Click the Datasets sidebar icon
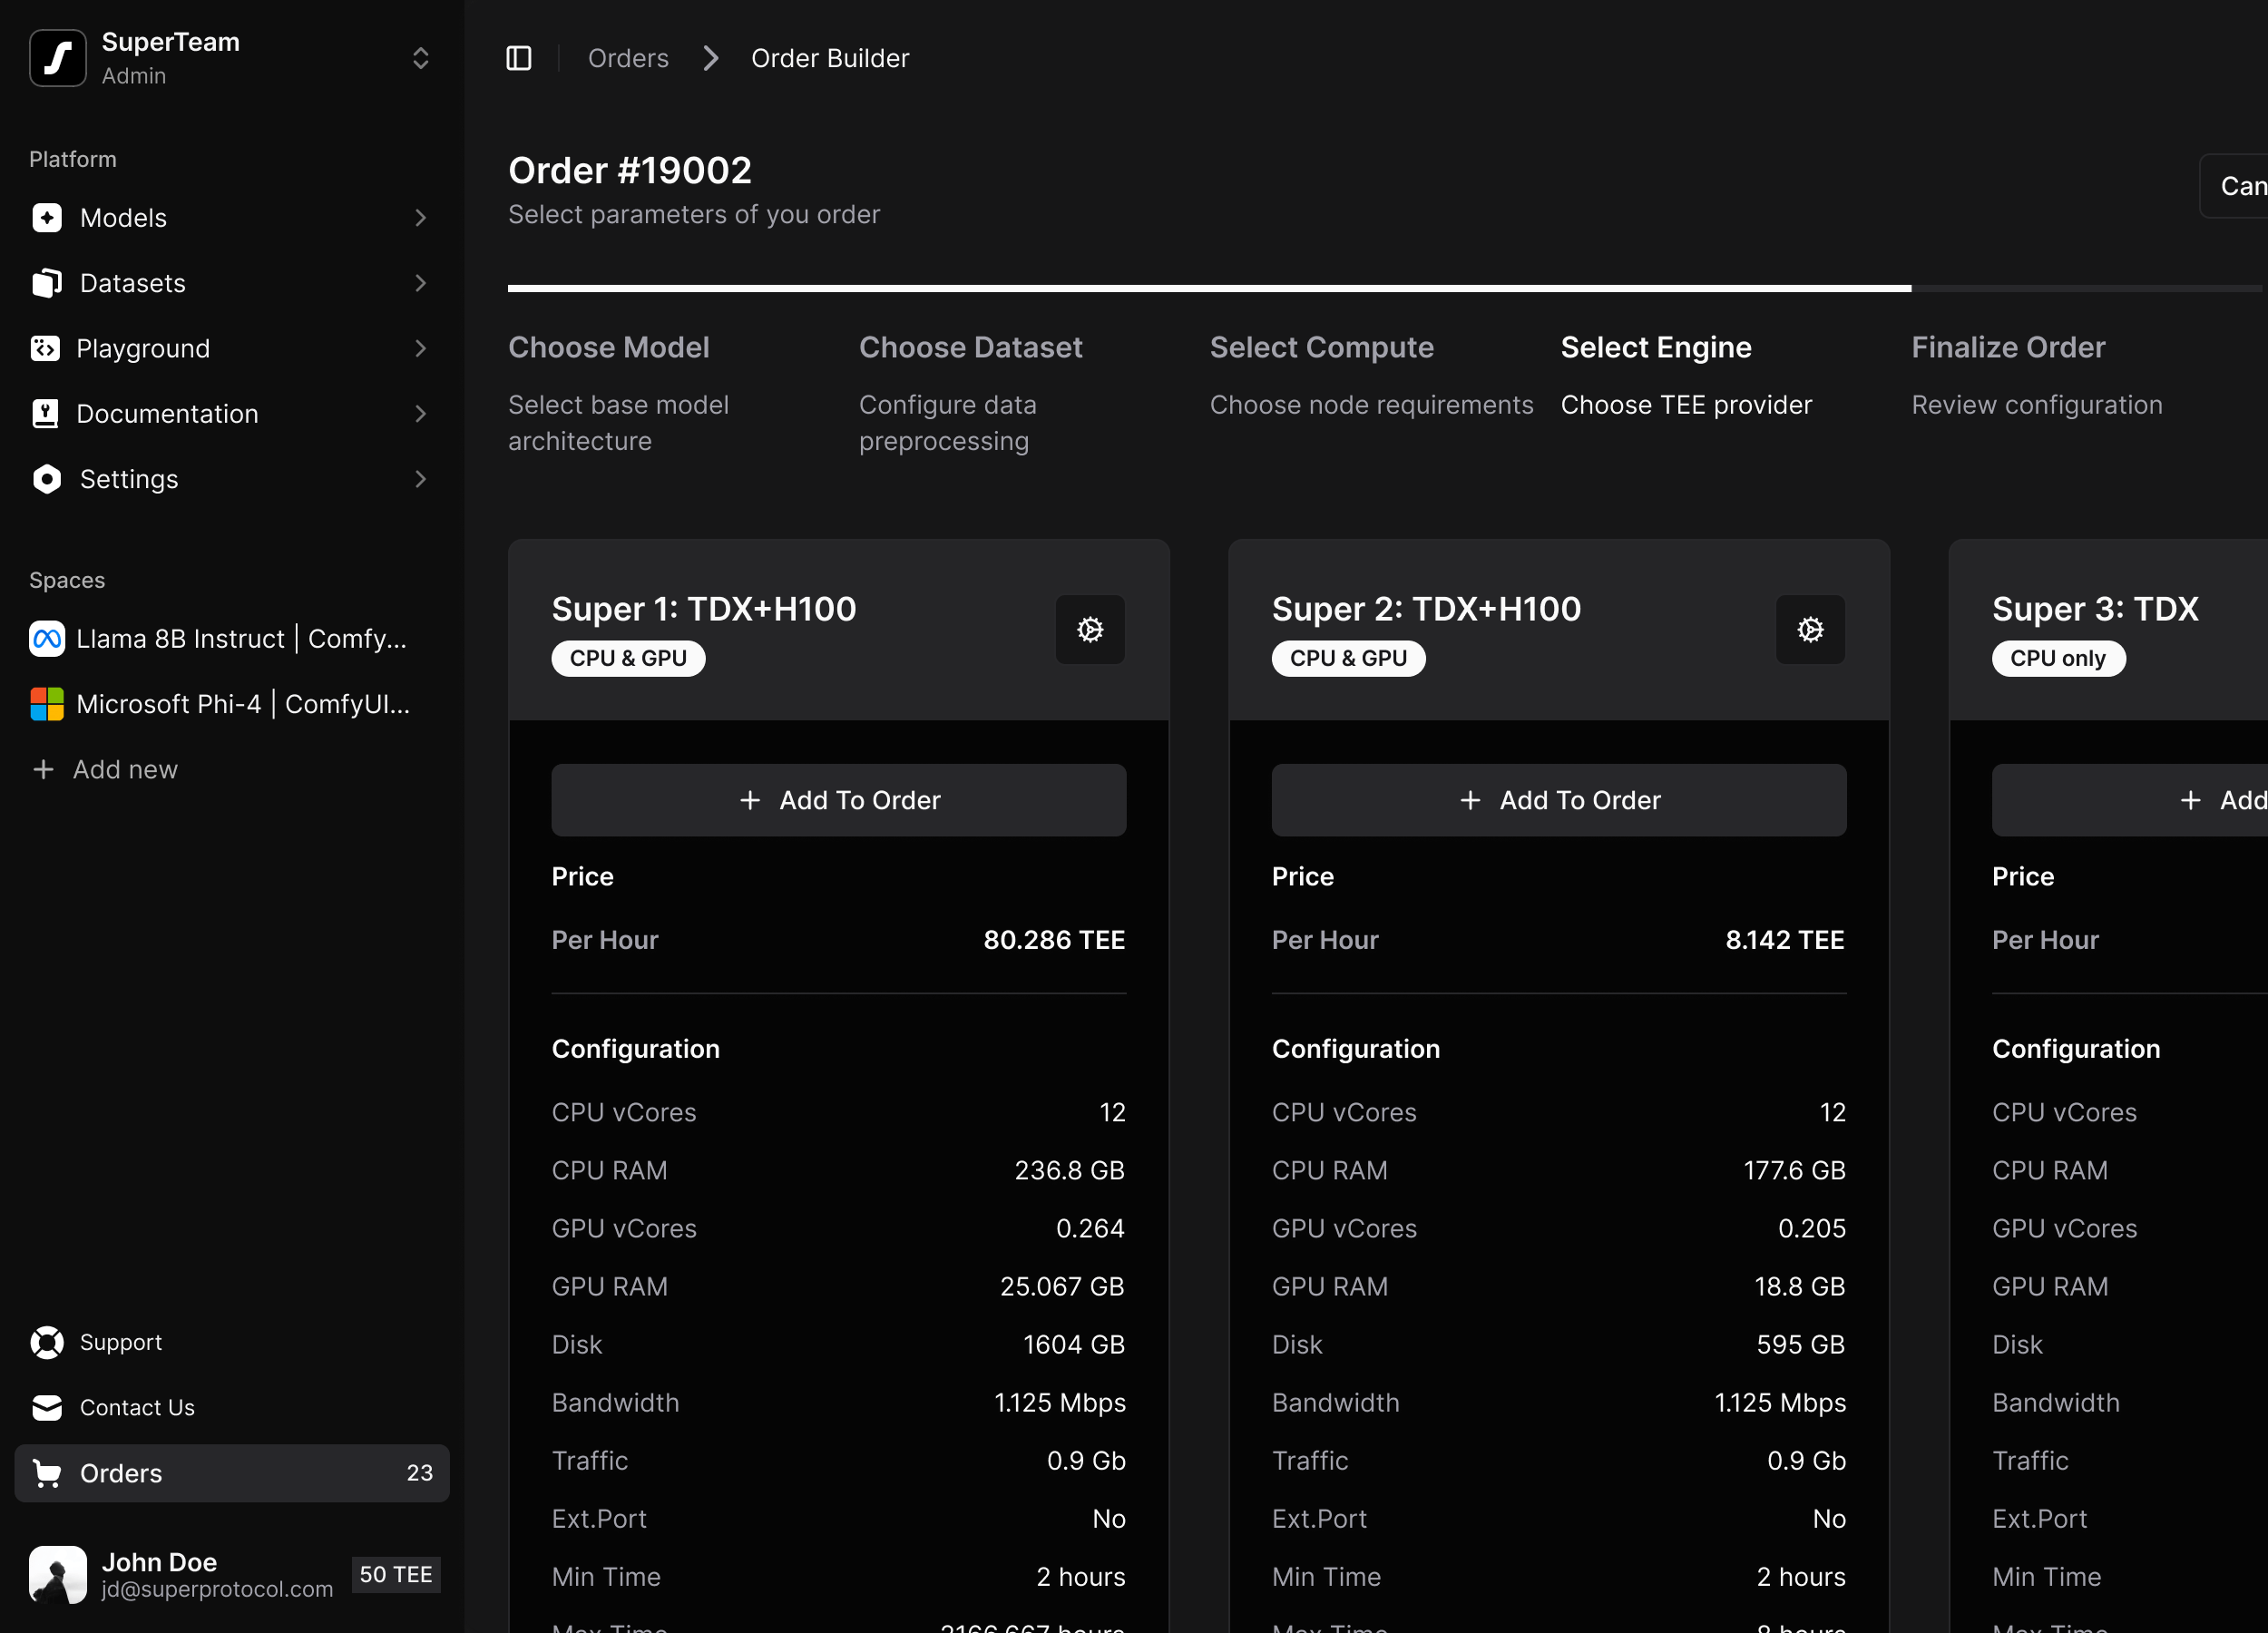The image size is (2268, 1633). pos(46,283)
